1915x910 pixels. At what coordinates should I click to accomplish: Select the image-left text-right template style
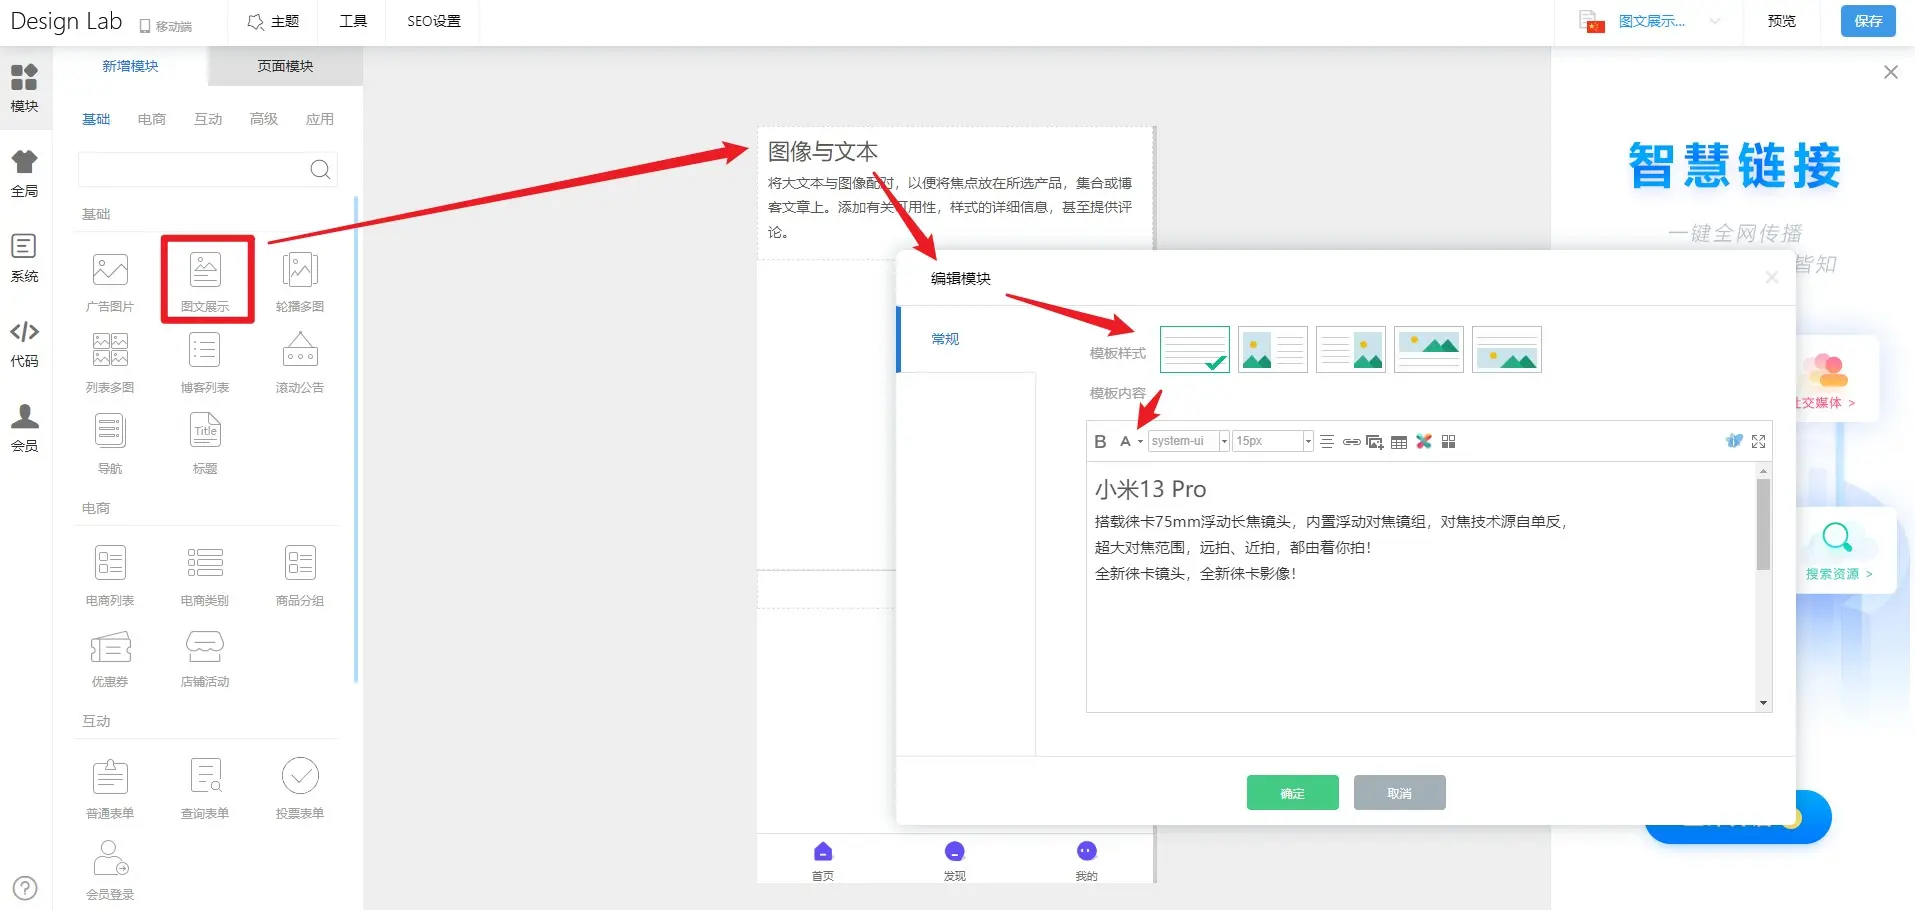[x=1272, y=349]
